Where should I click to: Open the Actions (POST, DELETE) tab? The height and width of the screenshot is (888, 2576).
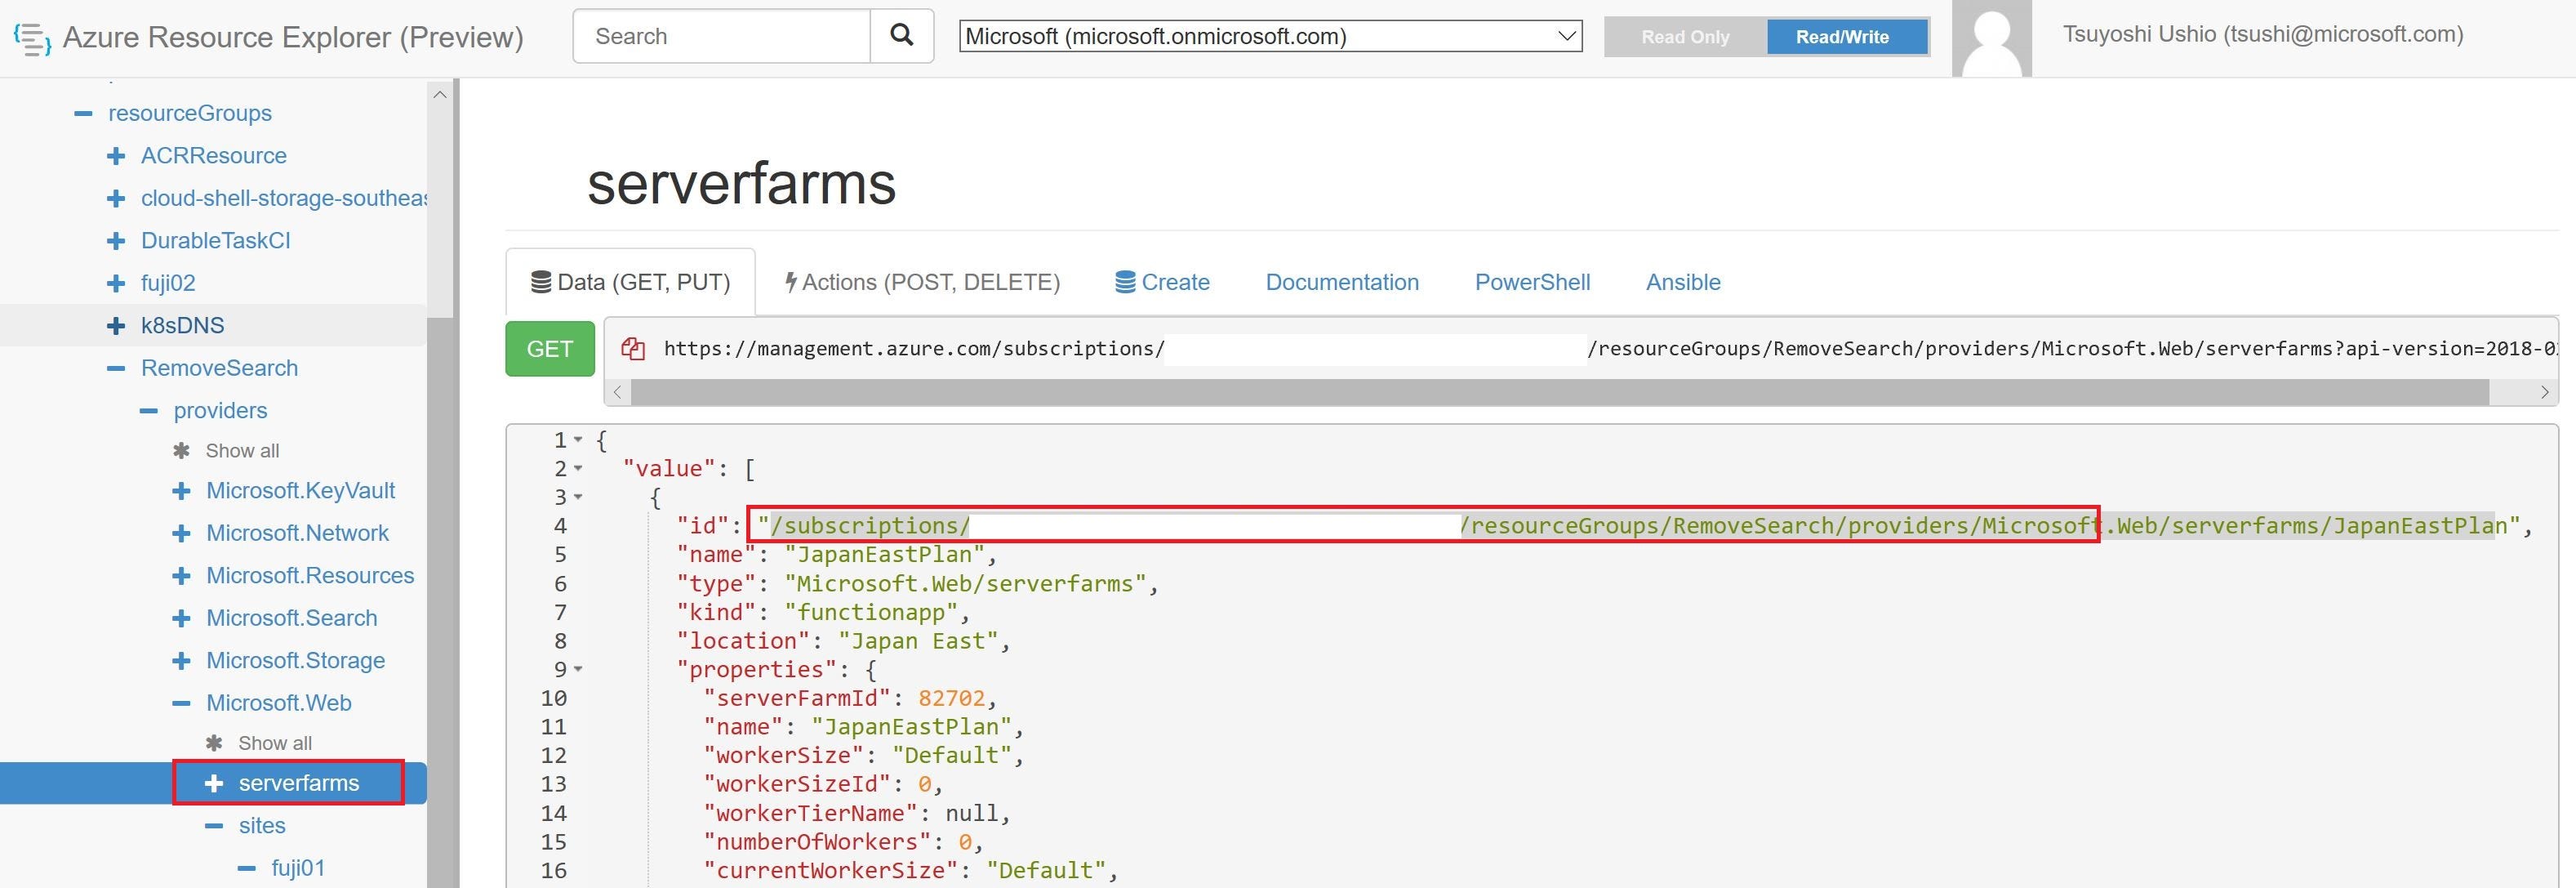point(922,282)
